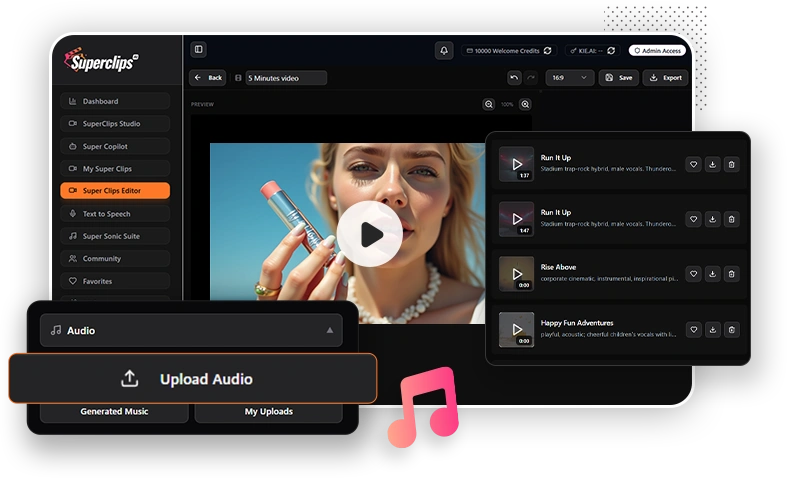The image size is (787, 478).
Task: Click the 100% zoom level
Action: point(507,104)
